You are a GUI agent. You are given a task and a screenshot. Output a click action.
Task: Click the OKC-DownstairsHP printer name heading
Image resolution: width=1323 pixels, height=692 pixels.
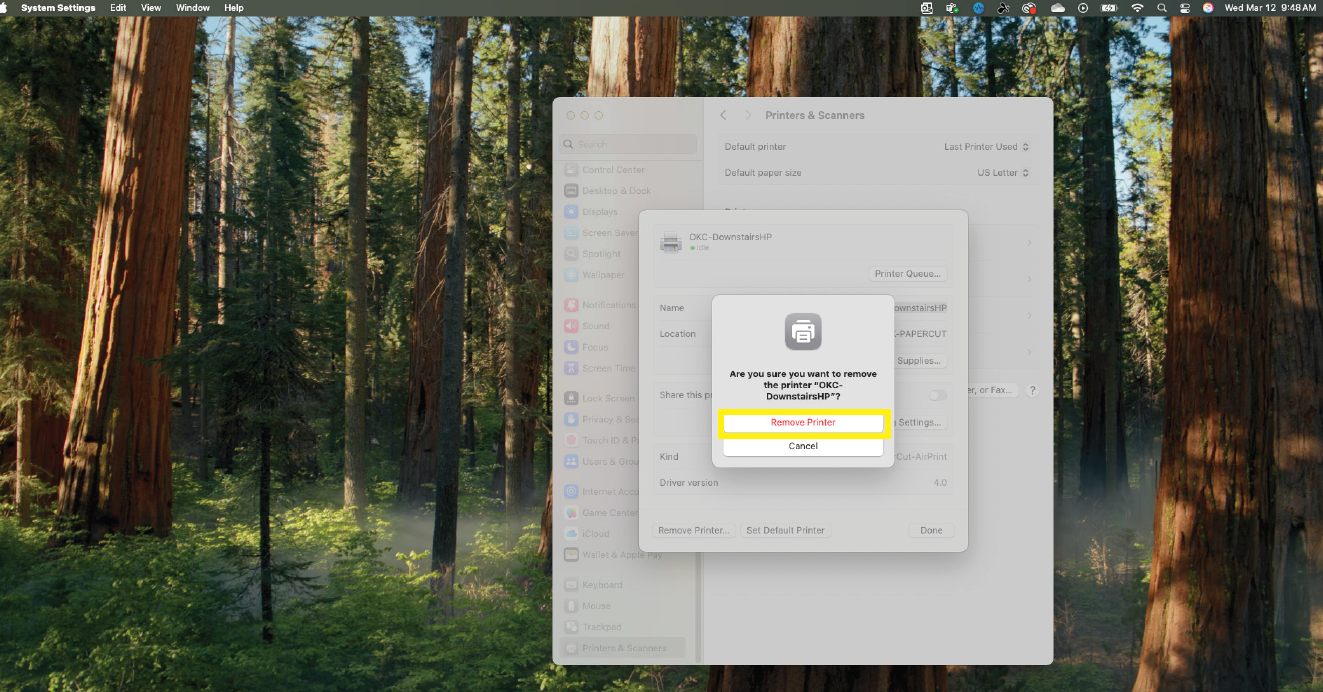(x=730, y=237)
